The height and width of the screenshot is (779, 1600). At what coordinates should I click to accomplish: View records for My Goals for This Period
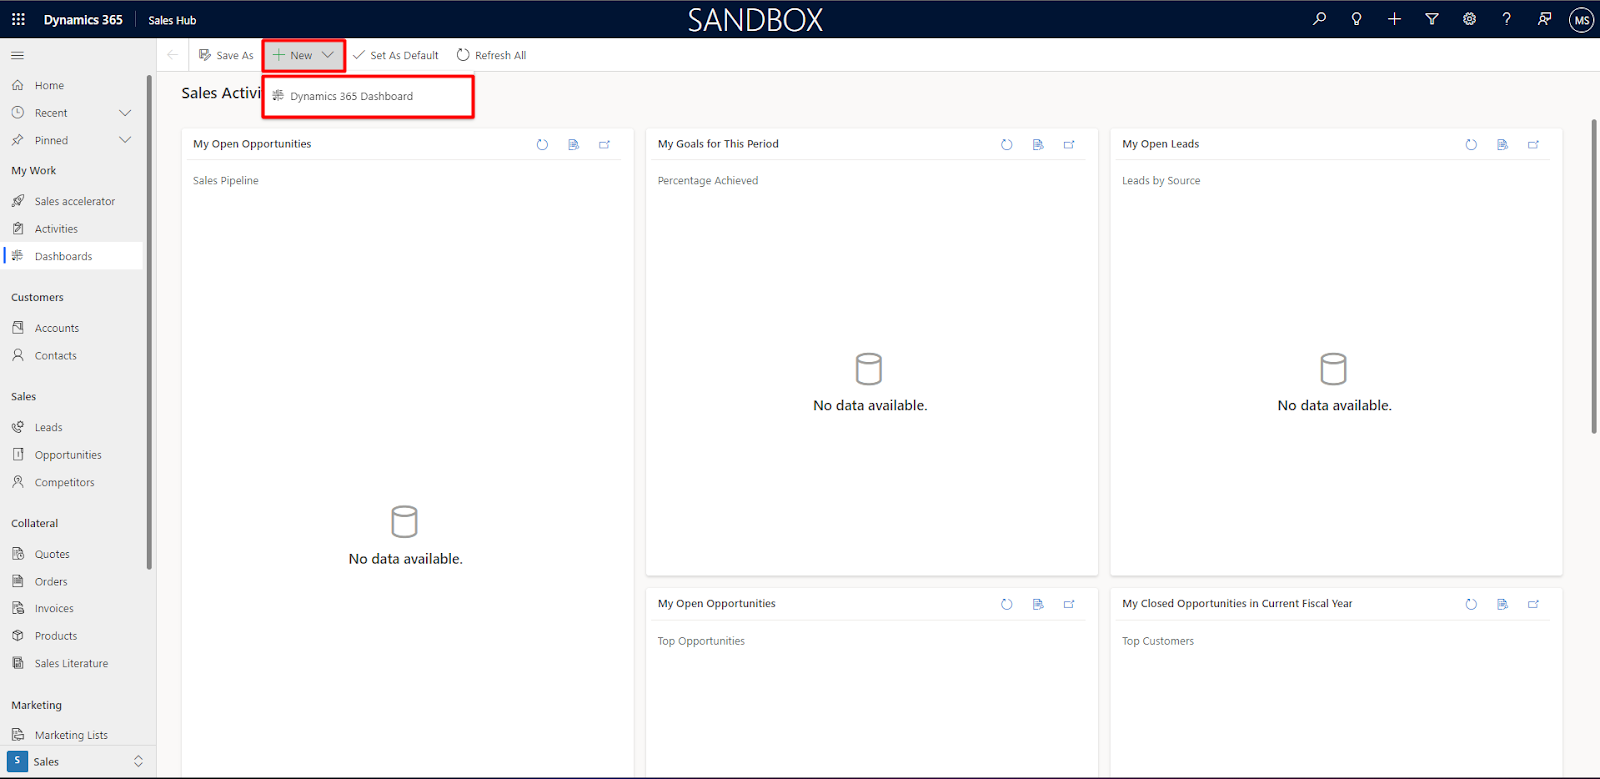click(1038, 144)
